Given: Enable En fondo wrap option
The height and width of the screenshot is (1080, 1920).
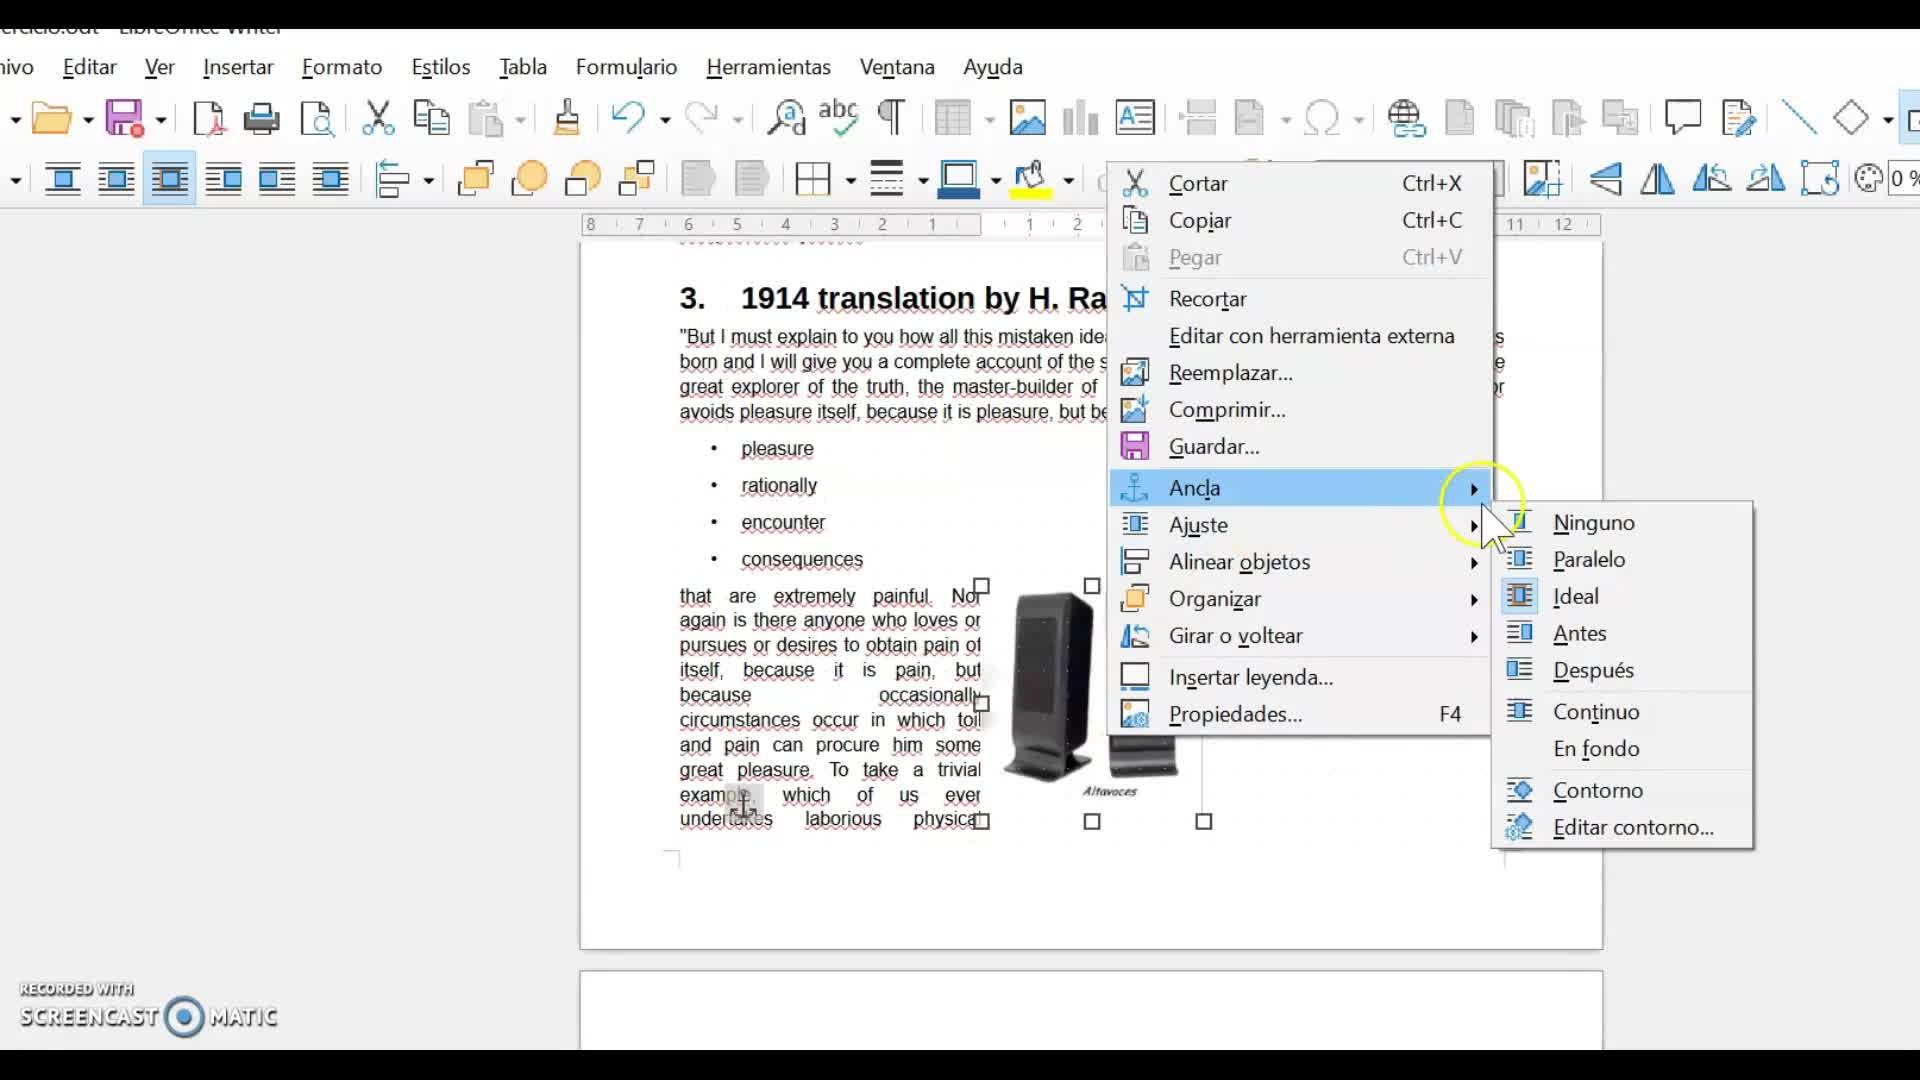Looking at the screenshot, I should point(1595,749).
